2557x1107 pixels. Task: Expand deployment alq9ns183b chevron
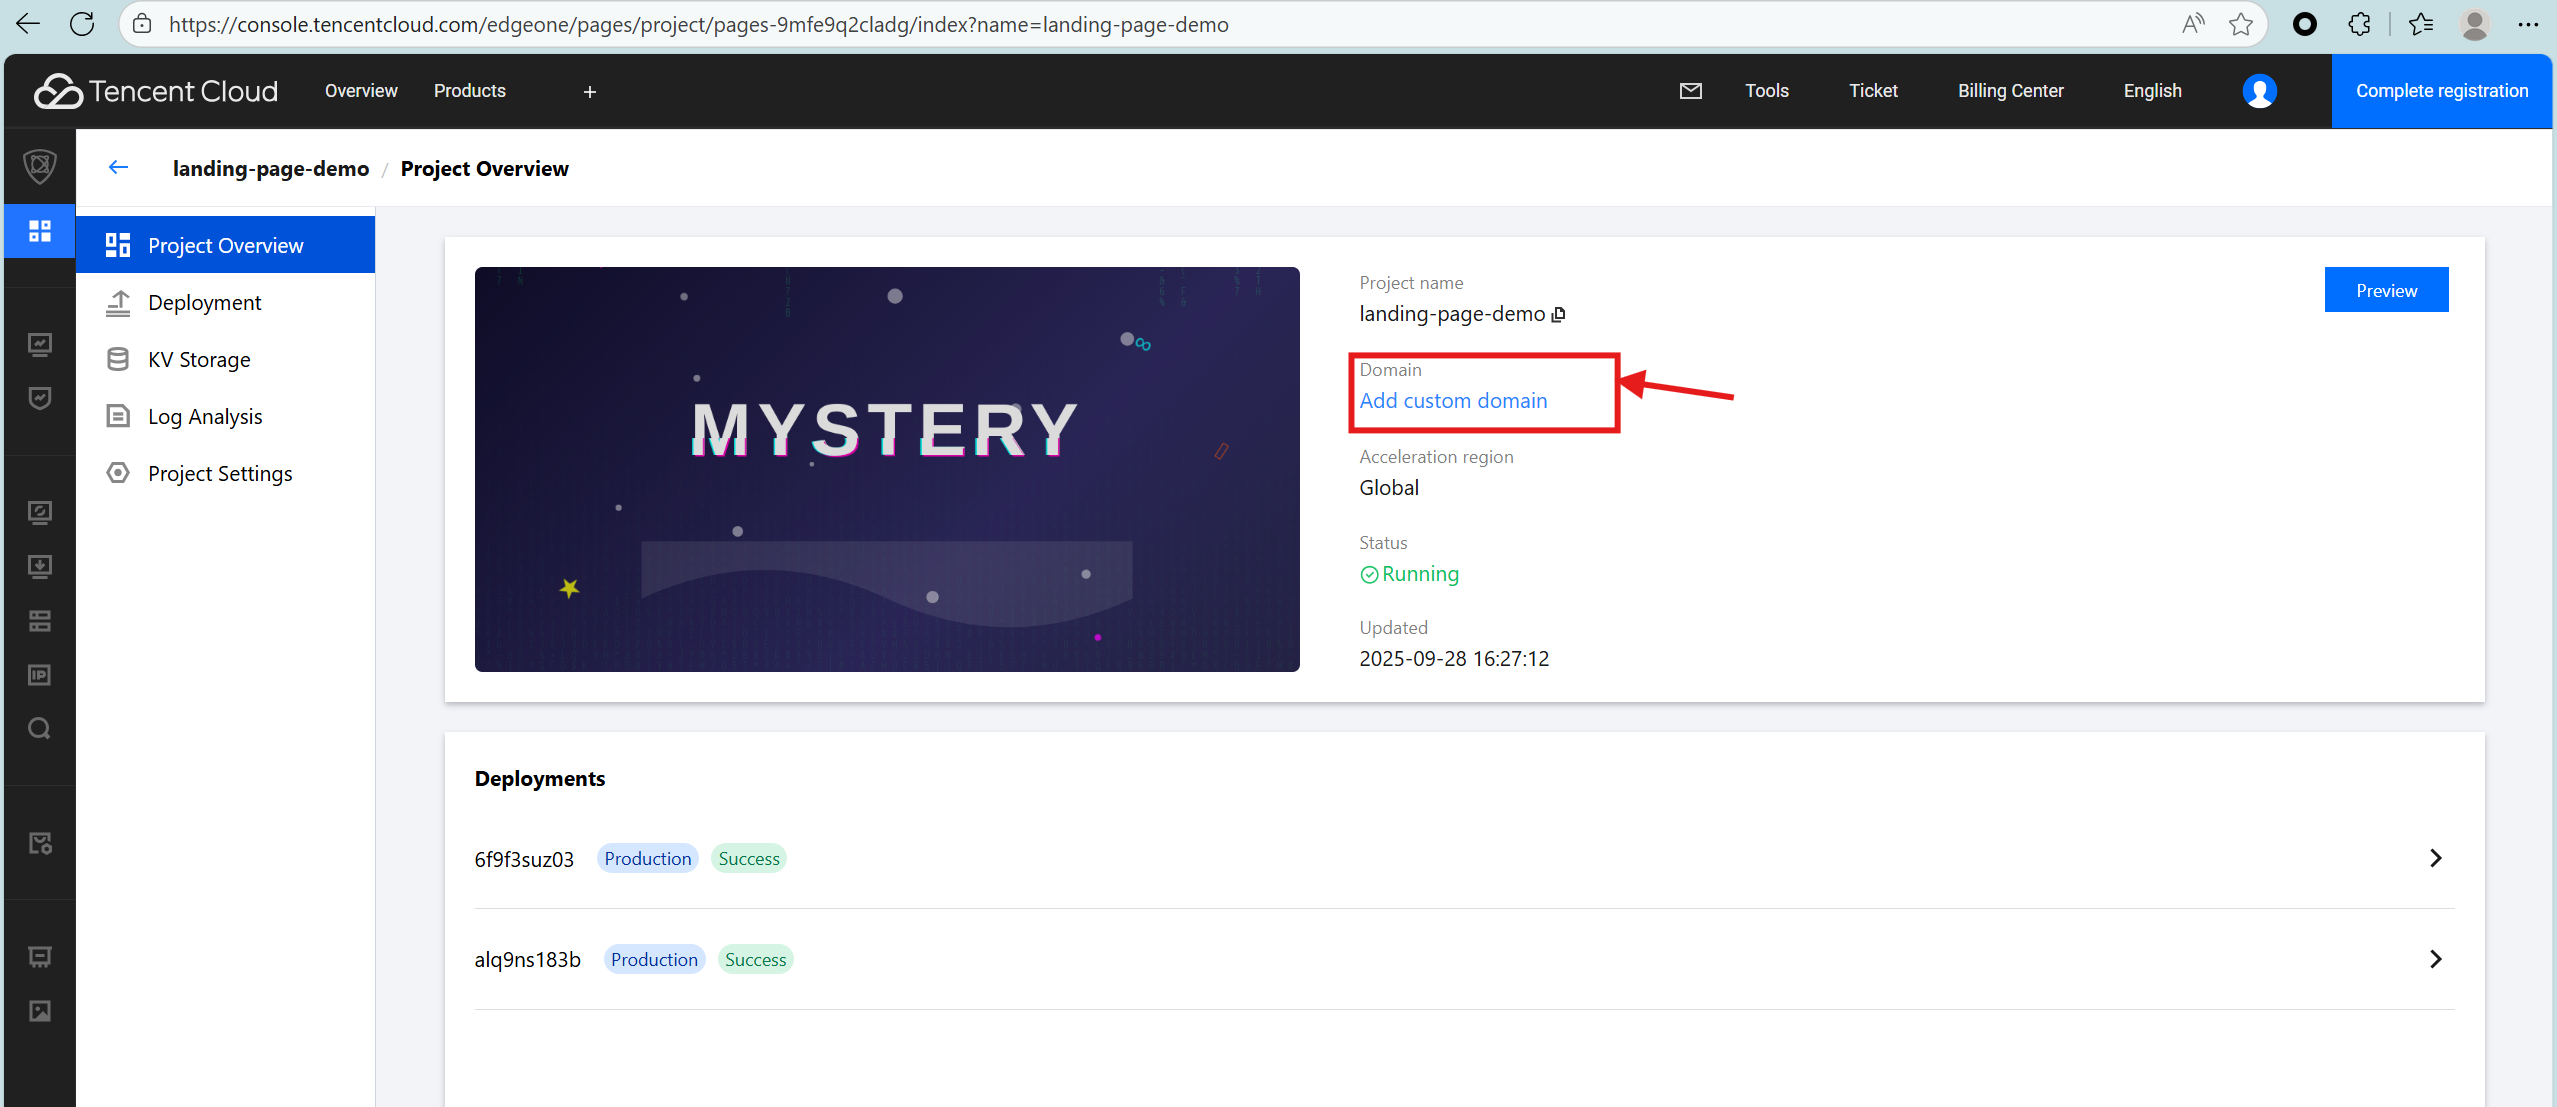(2435, 959)
